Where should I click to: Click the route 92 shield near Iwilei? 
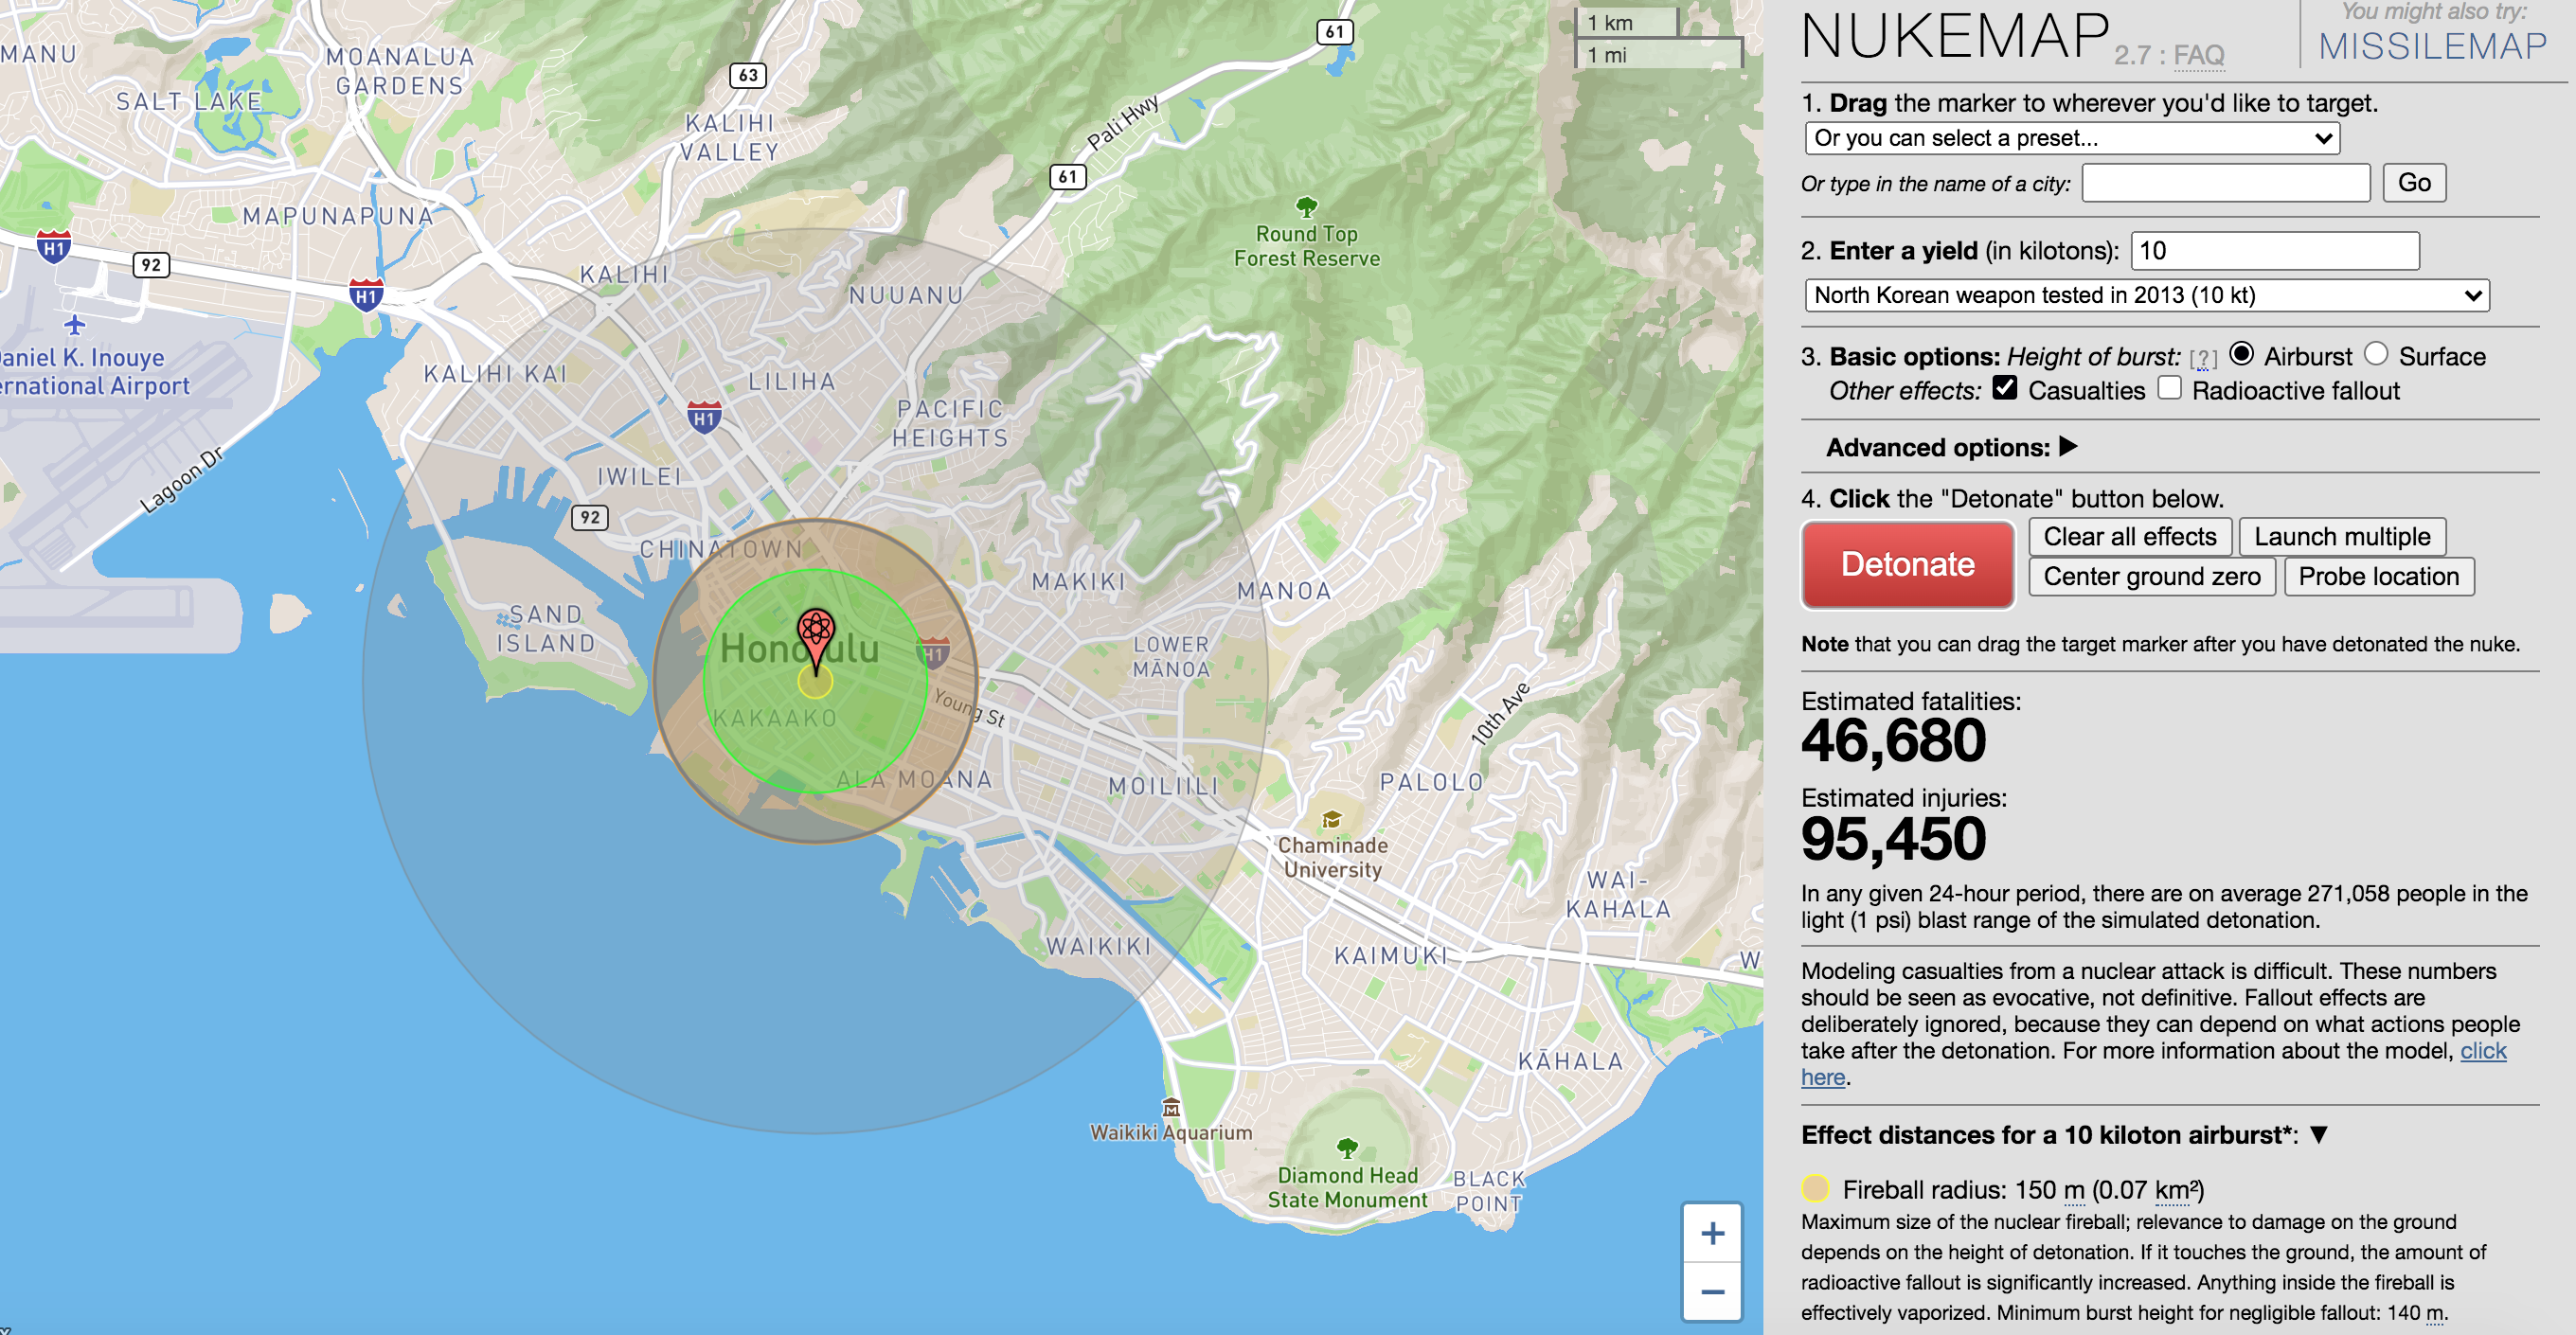[x=590, y=517]
